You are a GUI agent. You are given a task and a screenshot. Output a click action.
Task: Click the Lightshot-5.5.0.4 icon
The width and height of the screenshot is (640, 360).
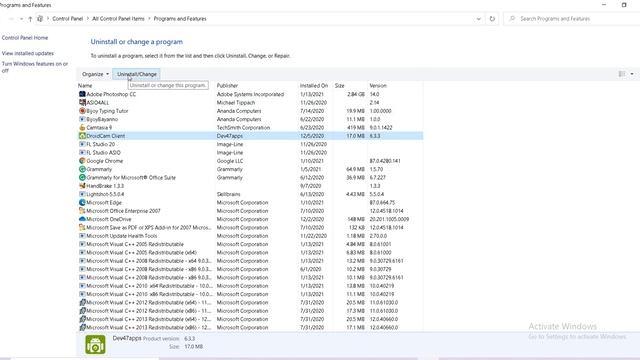82,194
